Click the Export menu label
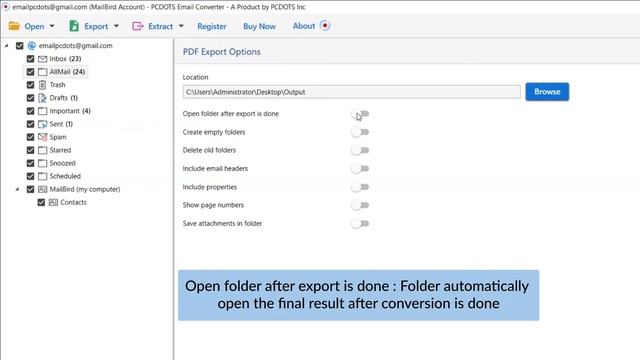The image size is (640, 360). (x=96, y=26)
